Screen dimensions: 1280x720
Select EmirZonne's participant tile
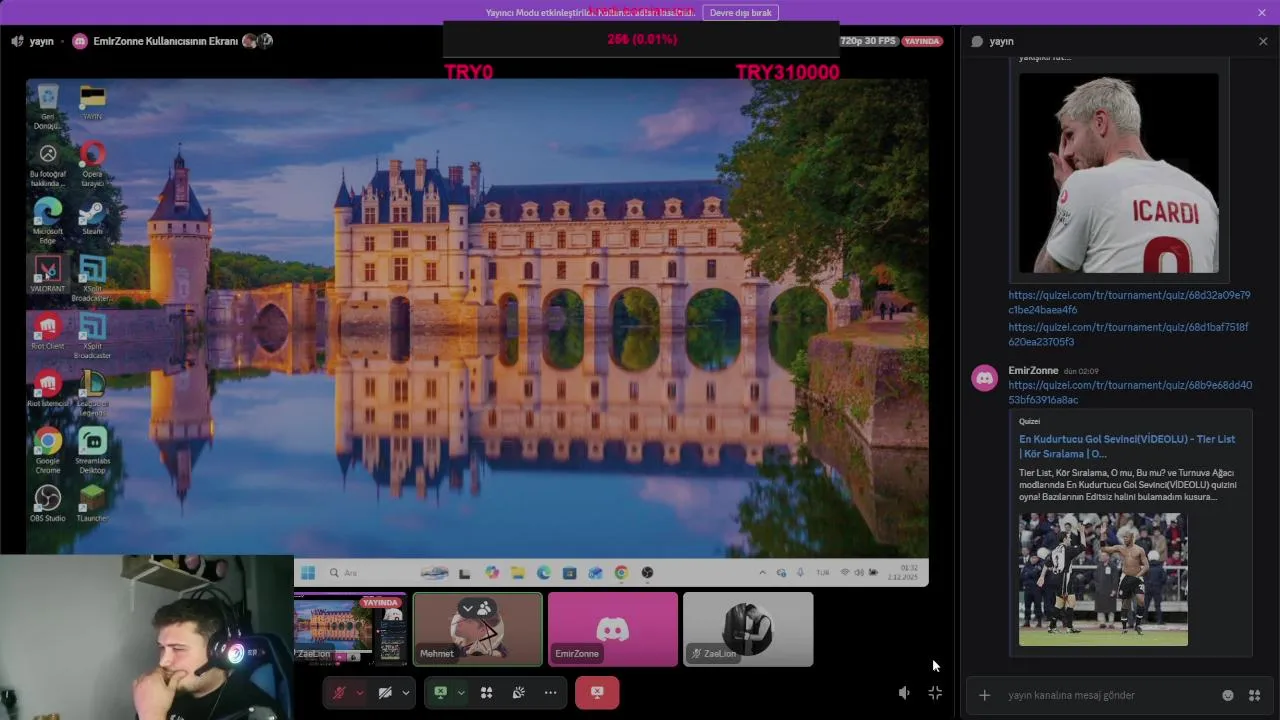(x=613, y=629)
